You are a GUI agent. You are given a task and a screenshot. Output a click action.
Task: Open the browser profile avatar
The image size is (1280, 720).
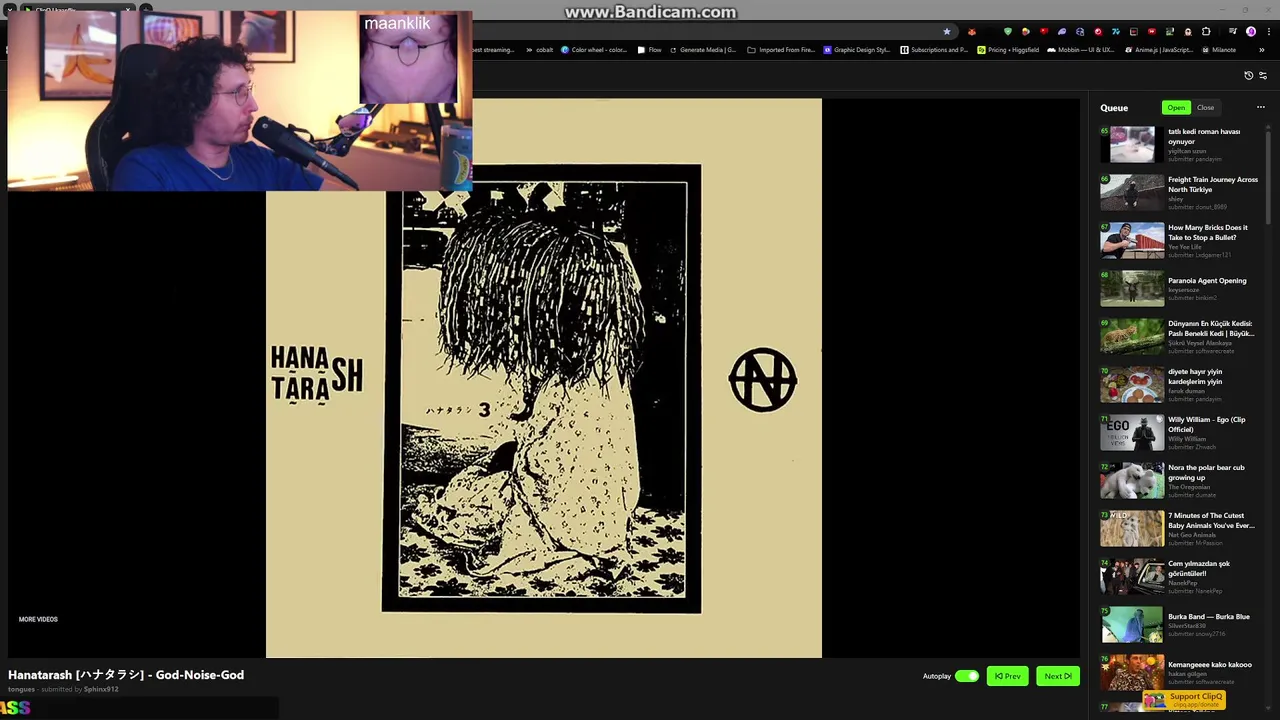click(x=1250, y=31)
